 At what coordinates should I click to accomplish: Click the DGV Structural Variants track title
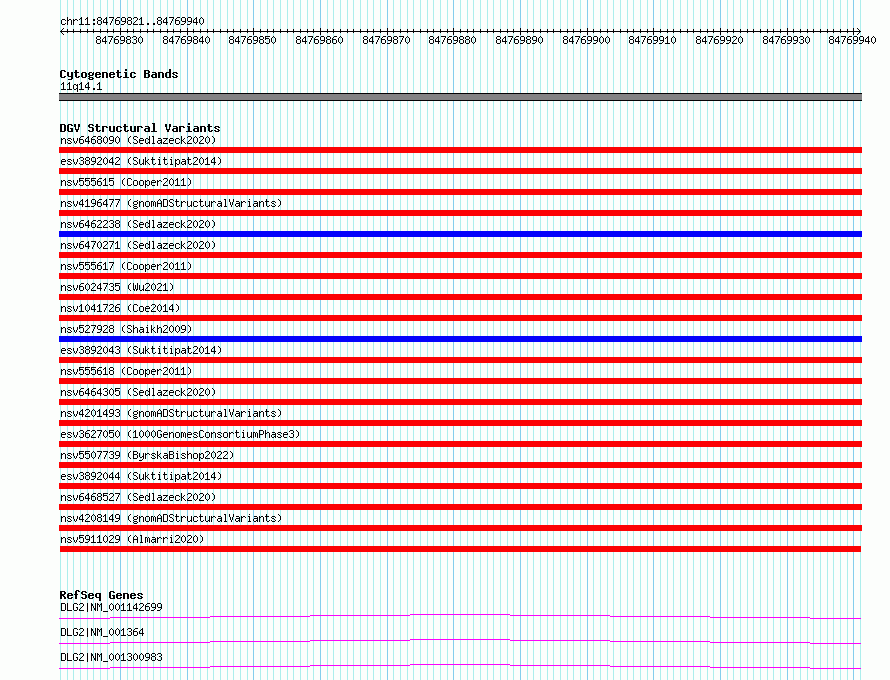click(x=140, y=128)
